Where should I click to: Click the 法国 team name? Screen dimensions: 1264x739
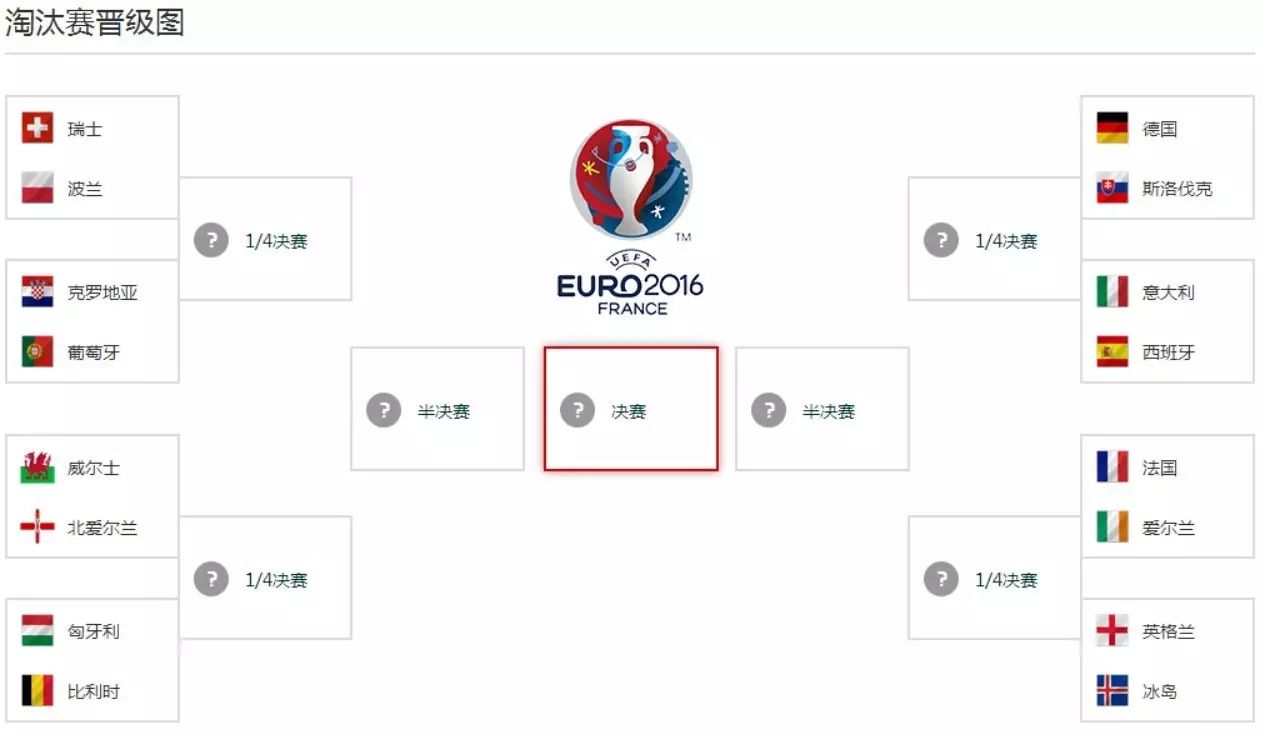pos(1160,468)
